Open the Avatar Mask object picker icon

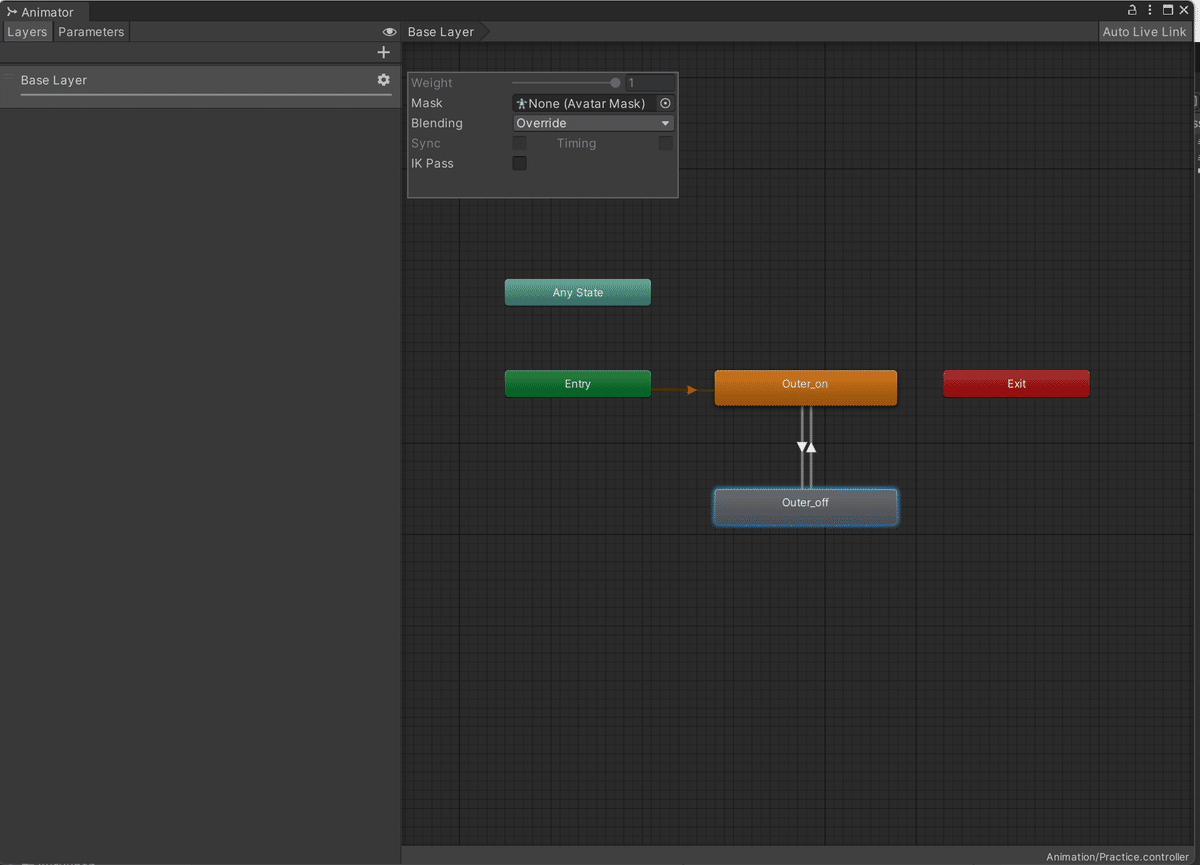(664, 103)
